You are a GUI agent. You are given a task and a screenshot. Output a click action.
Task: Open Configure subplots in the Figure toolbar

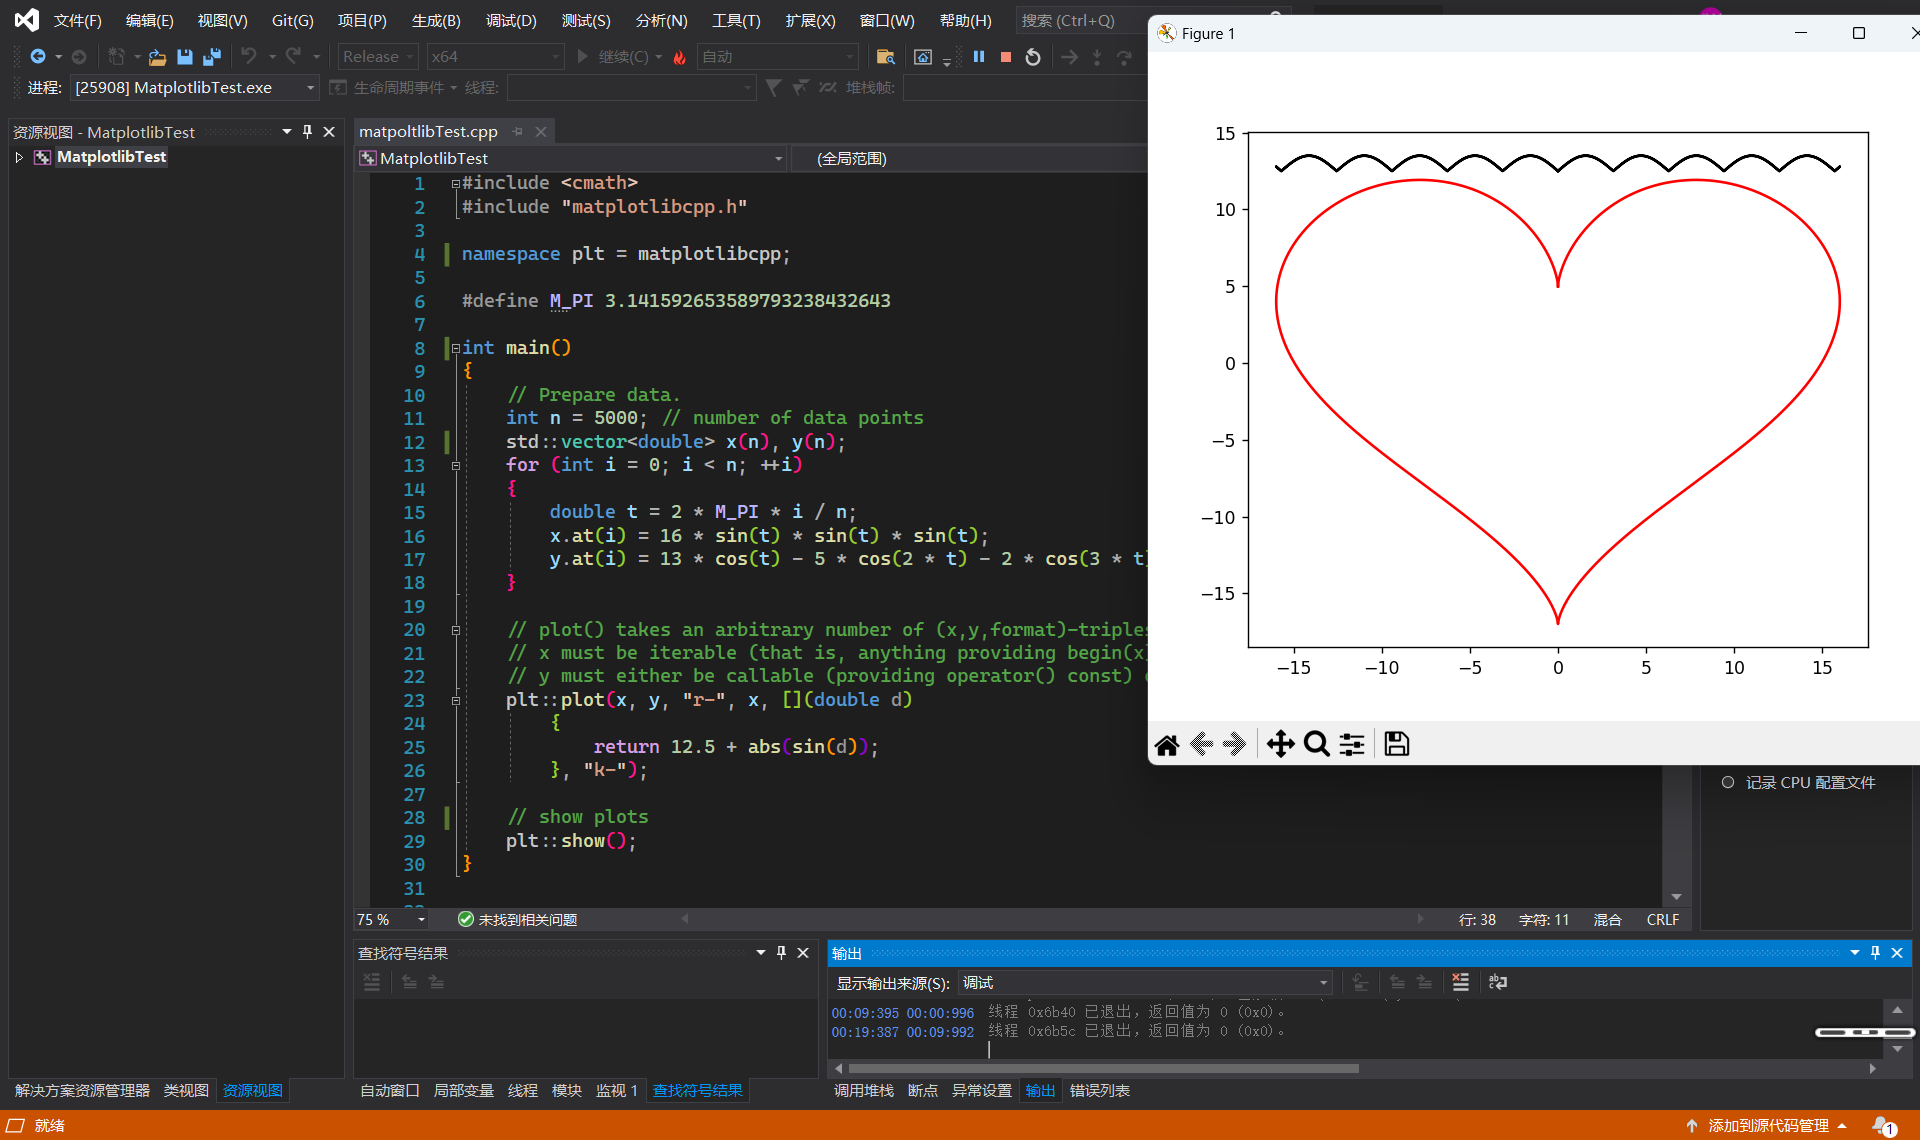coord(1352,744)
